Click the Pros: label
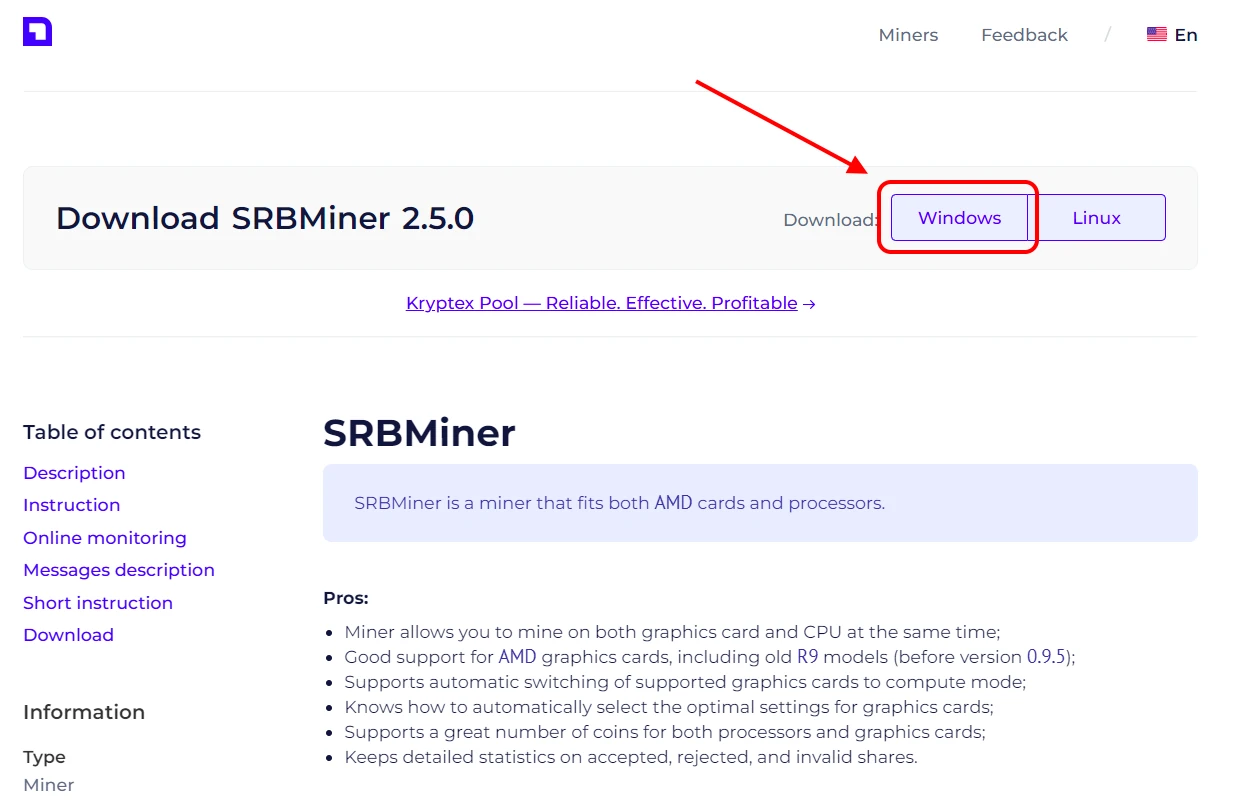 point(345,598)
